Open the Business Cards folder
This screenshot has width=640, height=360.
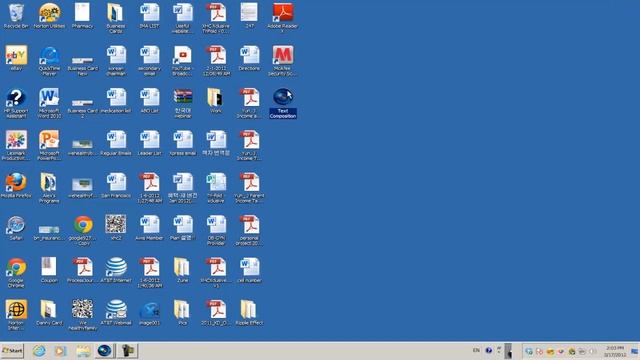pos(116,19)
